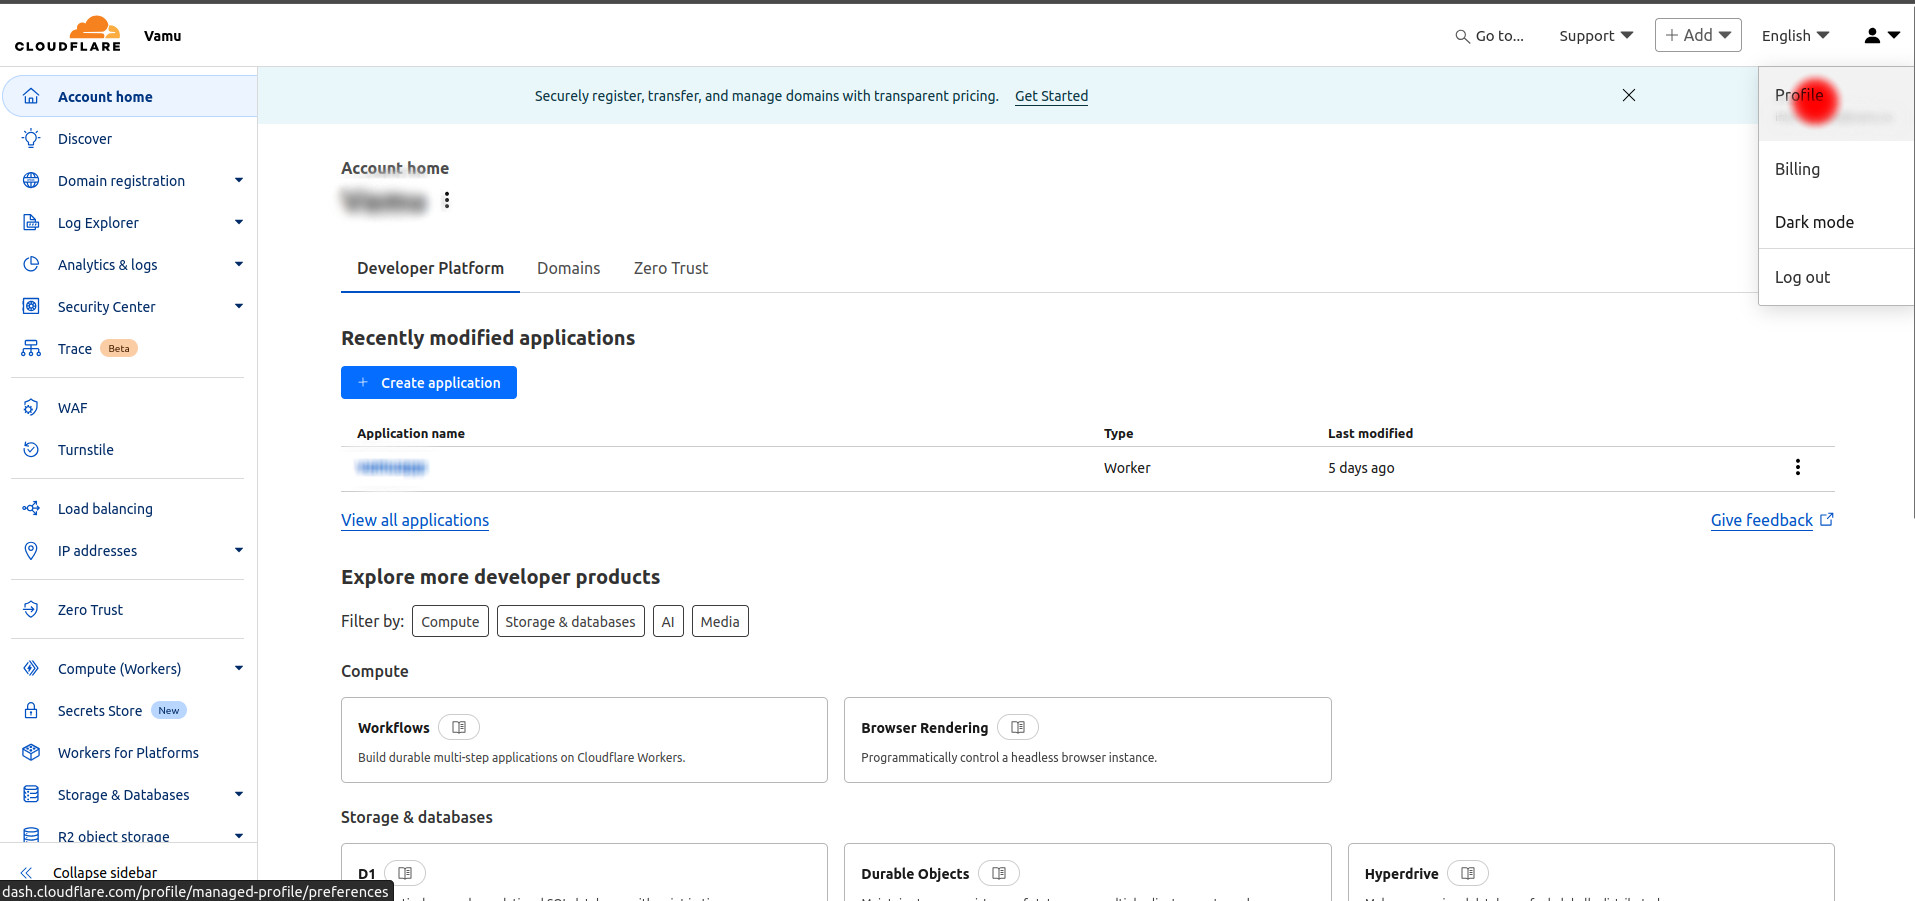This screenshot has height=901, width=1915.
Task: Click the Load balancing icon
Action: point(31,508)
